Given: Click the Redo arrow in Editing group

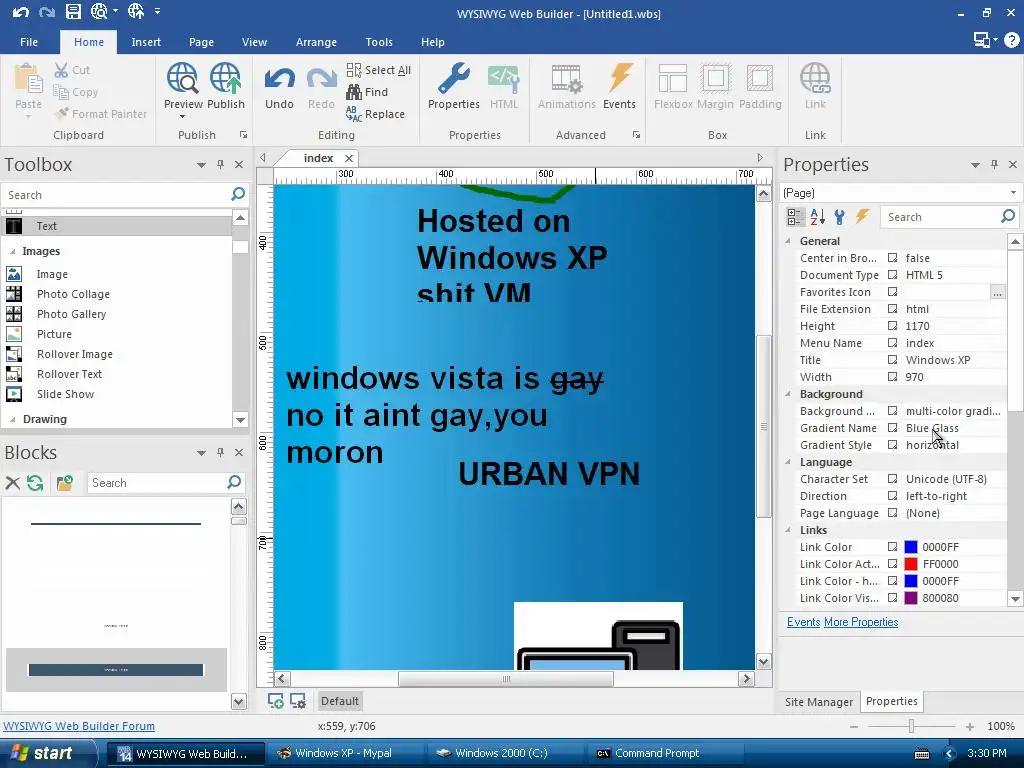Looking at the screenshot, I should (x=321, y=79).
